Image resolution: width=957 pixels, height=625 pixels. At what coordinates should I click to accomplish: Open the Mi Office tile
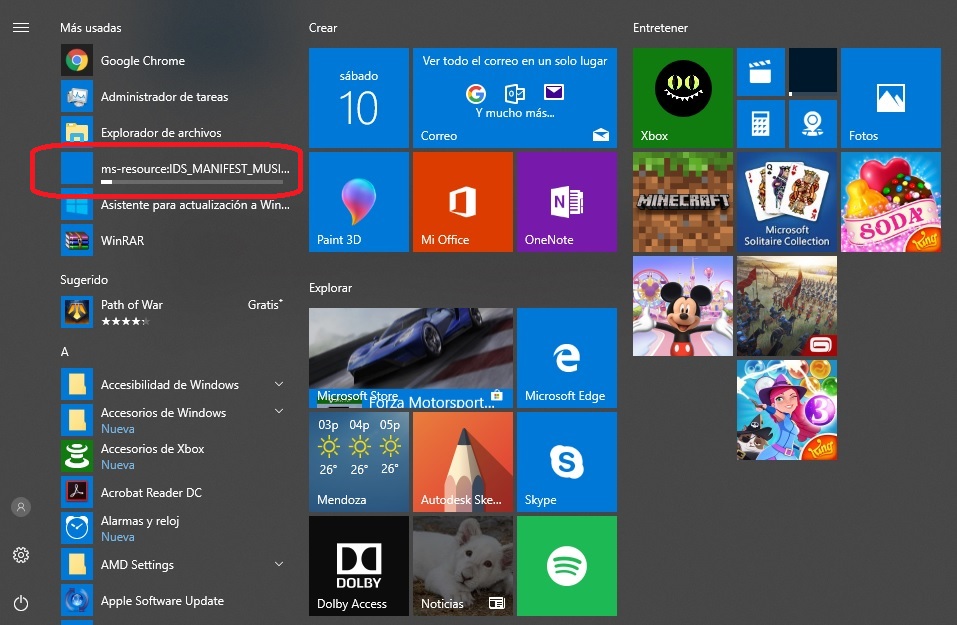coord(463,202)
